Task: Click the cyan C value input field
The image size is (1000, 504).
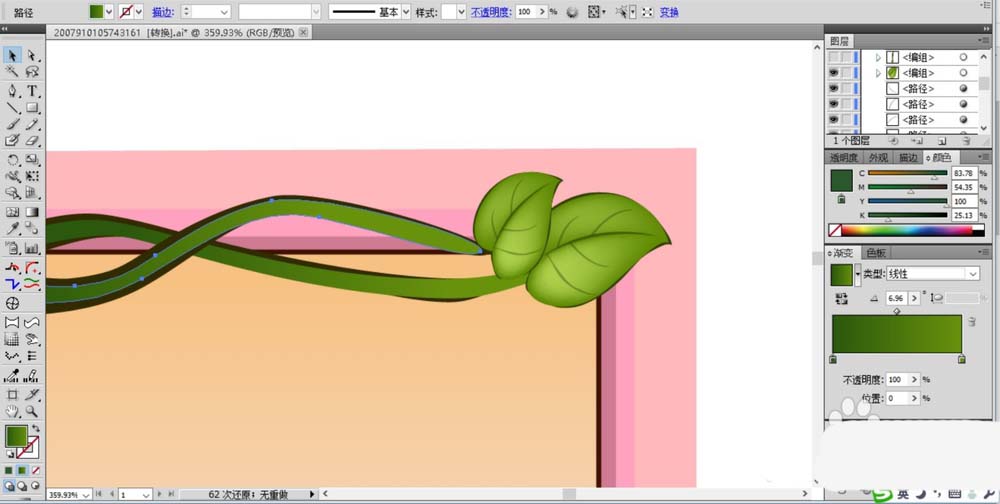Action: (x=963, y=173)
